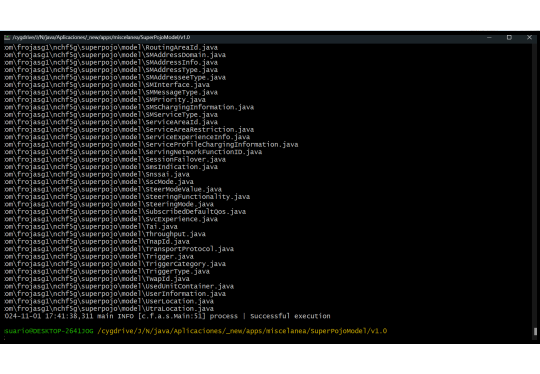
Task: Close the Cygwin terminal window
Action: [529, 37]
